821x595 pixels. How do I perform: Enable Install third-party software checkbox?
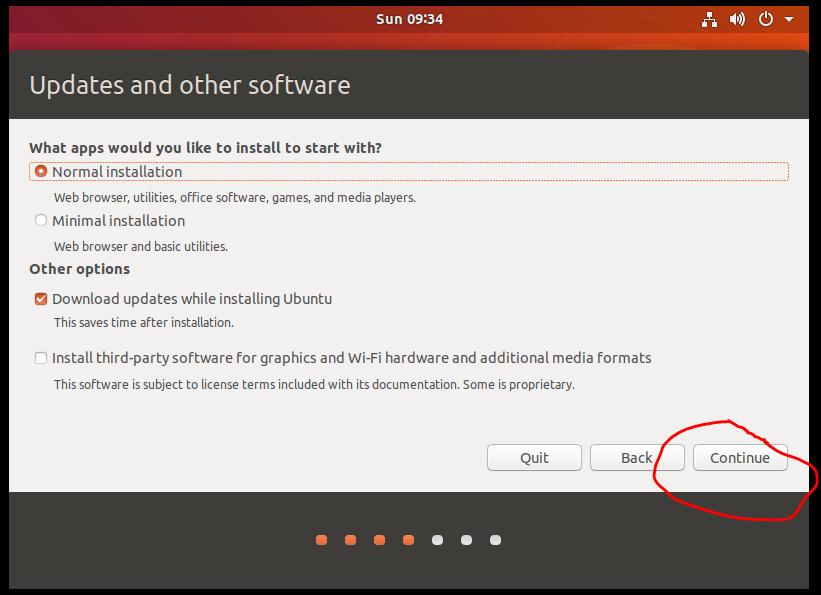click(x=41, y=358)
